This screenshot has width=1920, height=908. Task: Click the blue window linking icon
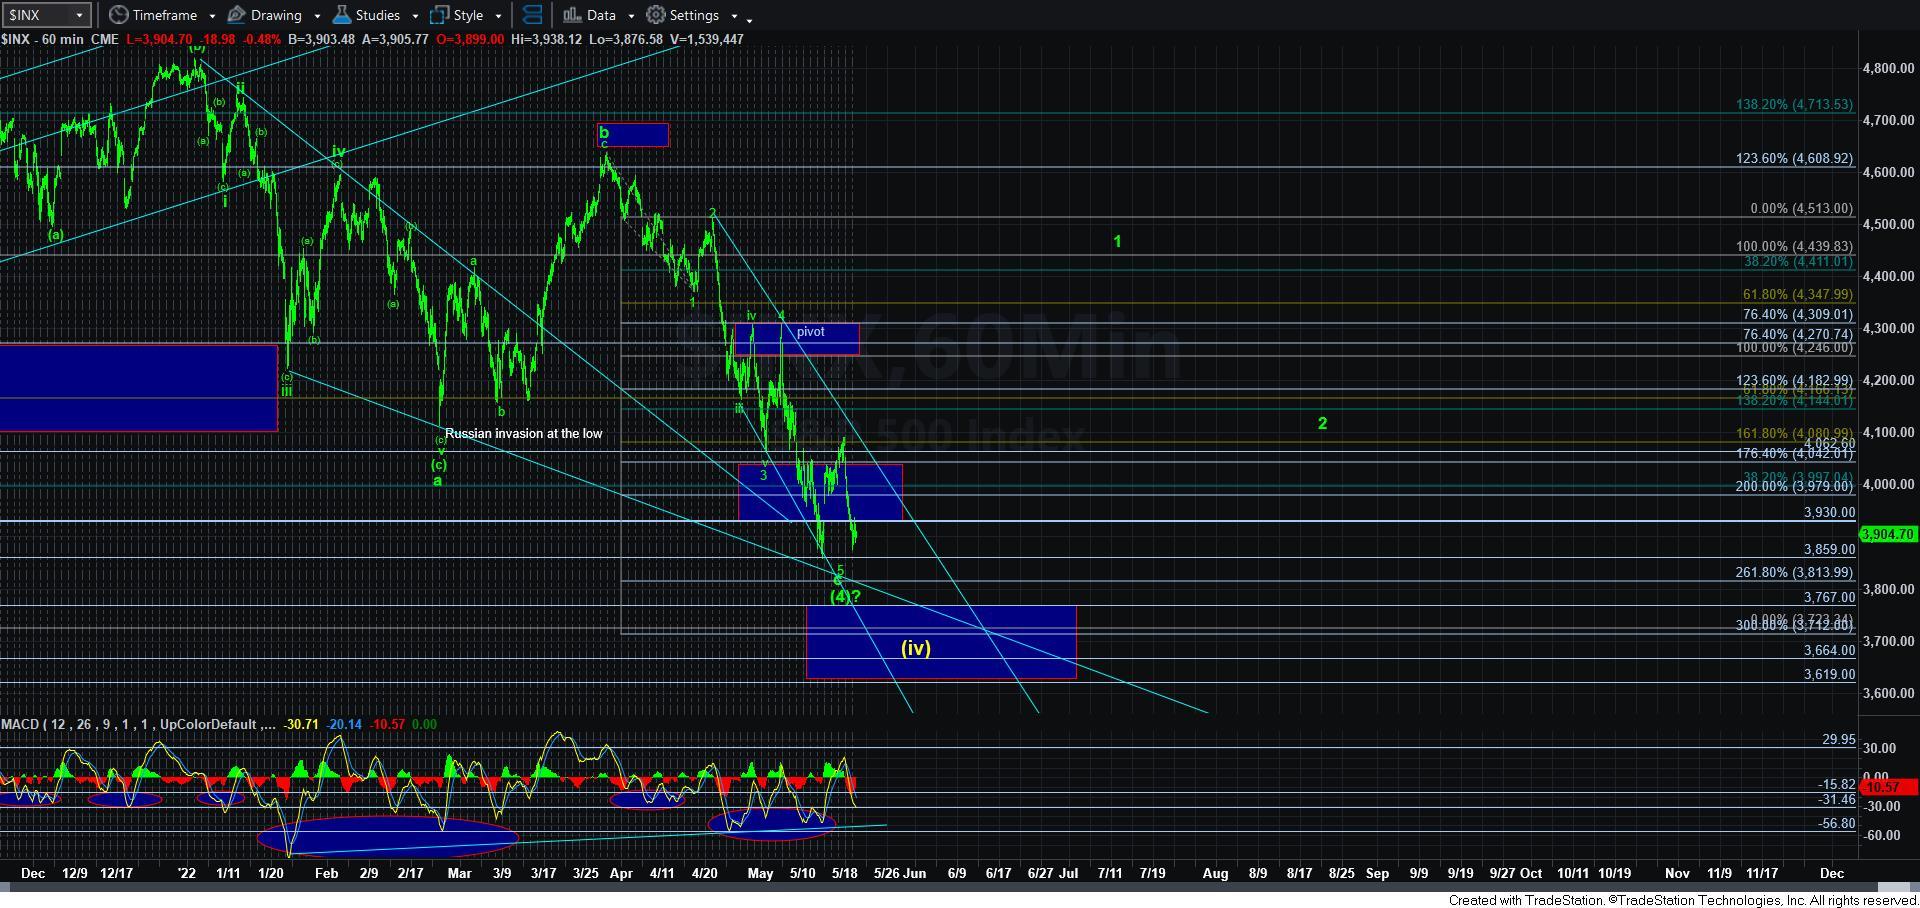pyautogui.click(x=532, y=15)
